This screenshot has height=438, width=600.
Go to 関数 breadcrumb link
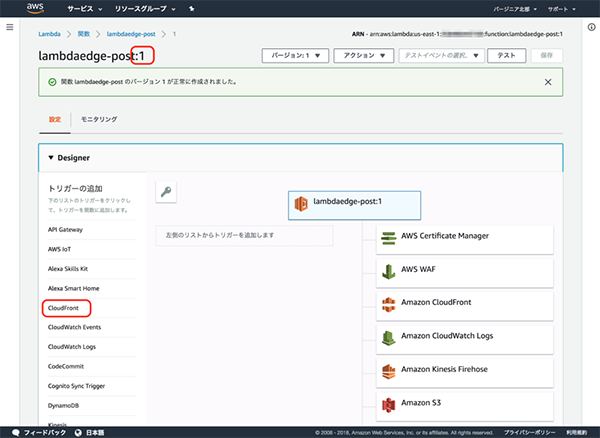pos(84,34)
